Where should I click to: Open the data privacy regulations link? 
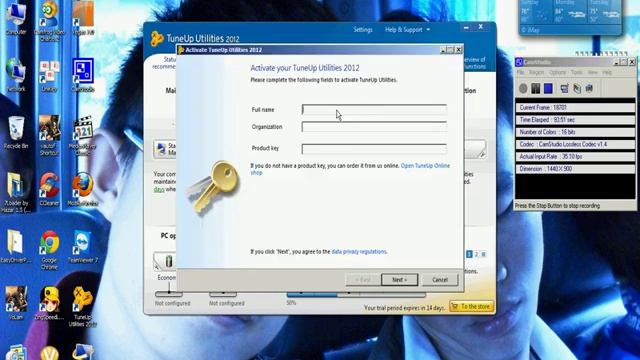coord(359,251)
